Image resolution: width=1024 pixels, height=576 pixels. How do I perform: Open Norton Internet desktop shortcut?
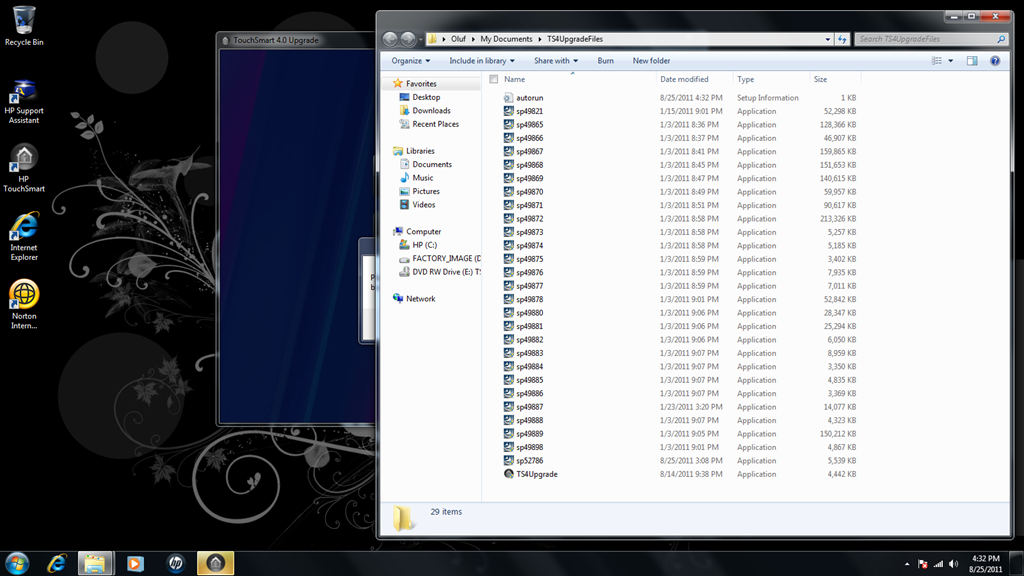tap(24, 304)
